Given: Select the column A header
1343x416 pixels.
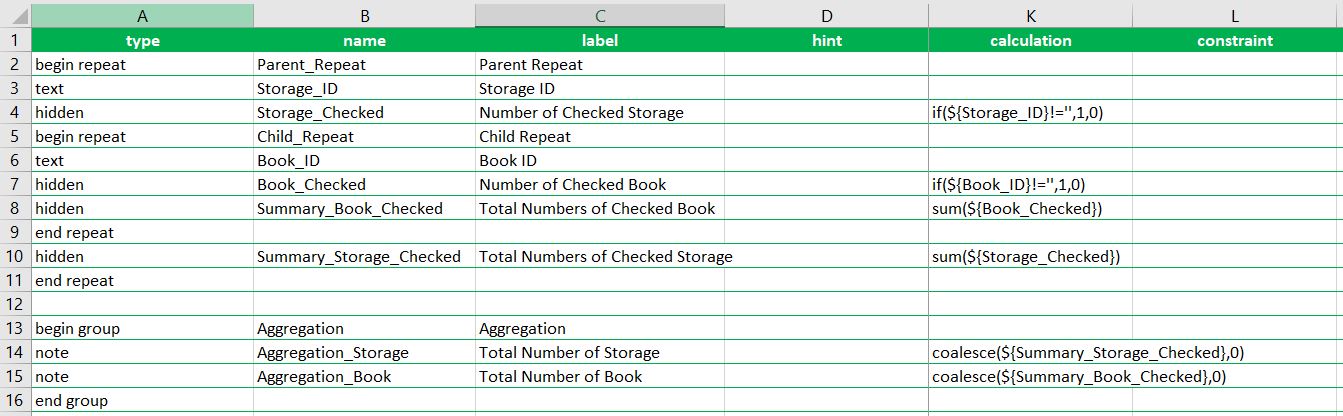Looking at the screenshot, I should coord(142,15).
